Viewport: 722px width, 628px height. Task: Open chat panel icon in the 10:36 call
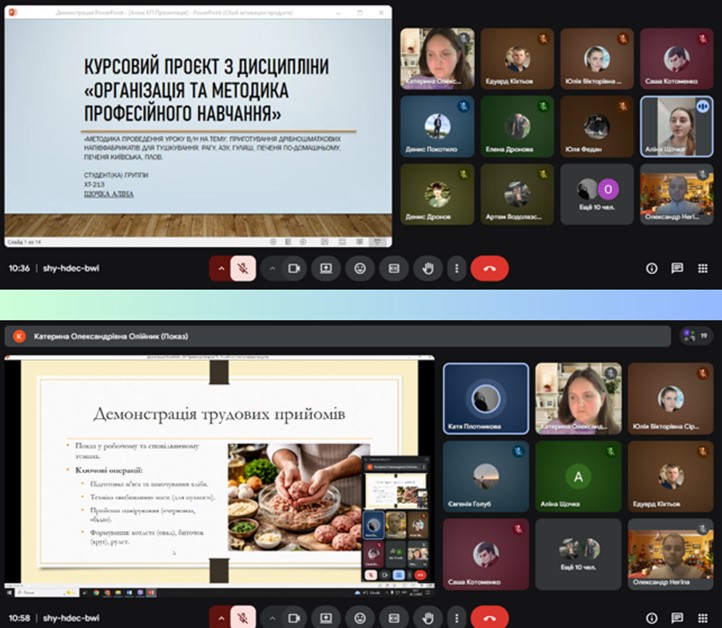(x=677, y=268)
